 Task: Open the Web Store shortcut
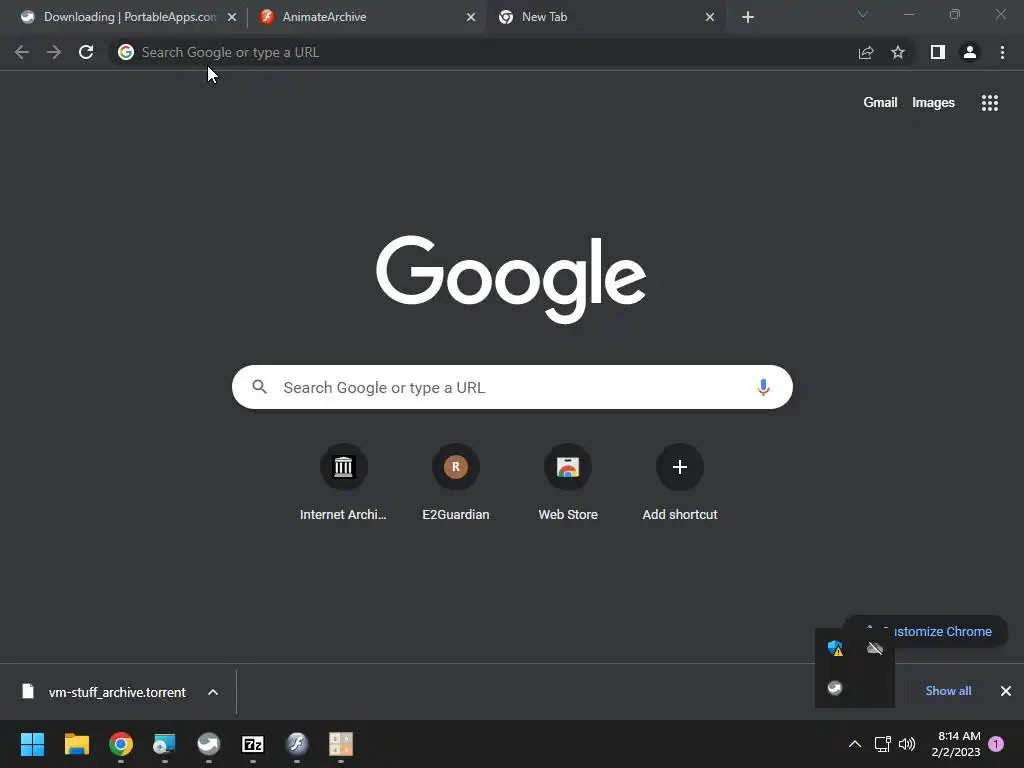coord(568,483)
